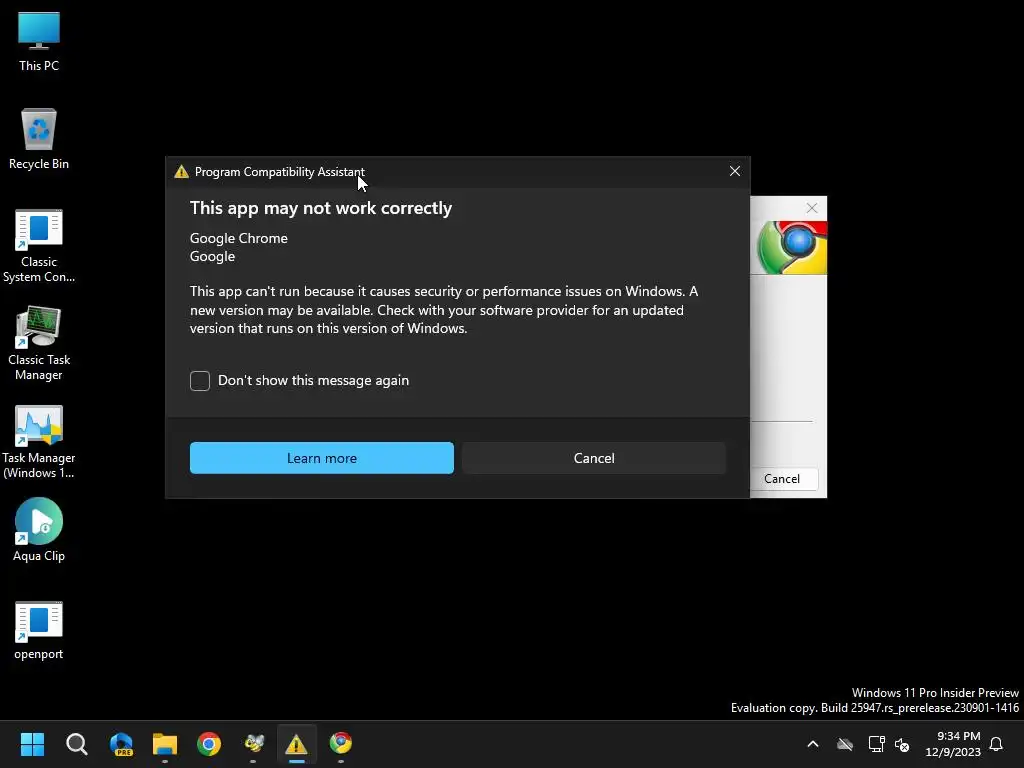1024x768 pixels.
Task: Close the Program Compatibility Assistant window
Action: coord(735,171)
